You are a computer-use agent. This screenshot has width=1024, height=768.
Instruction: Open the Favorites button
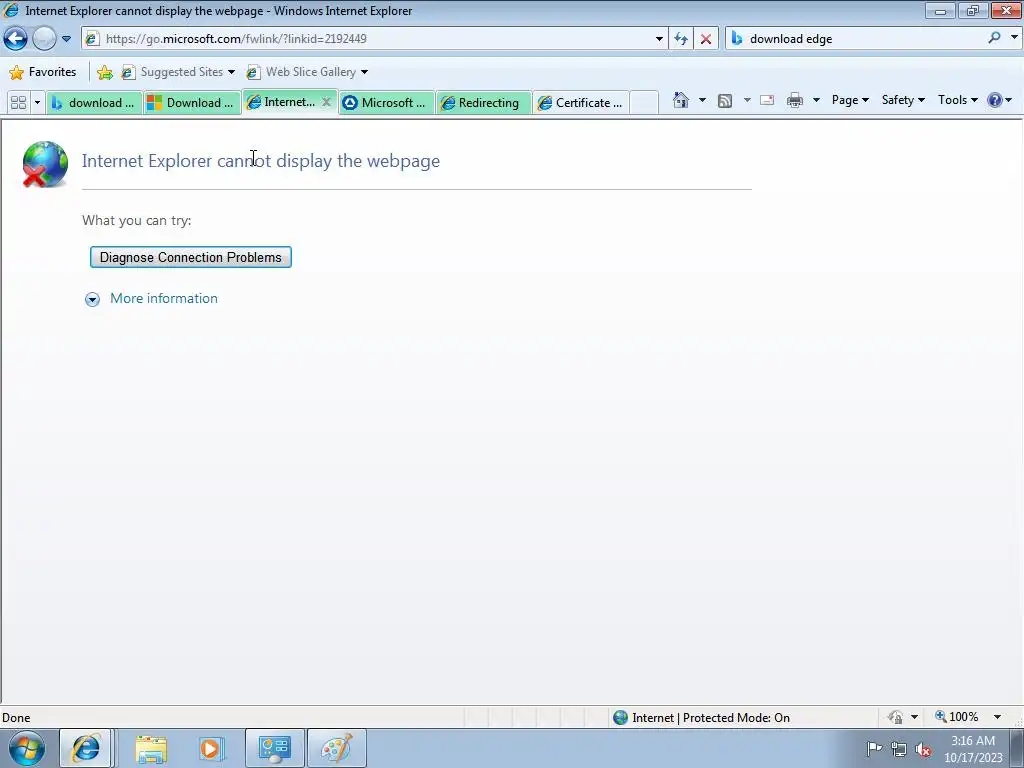point(43,72)
